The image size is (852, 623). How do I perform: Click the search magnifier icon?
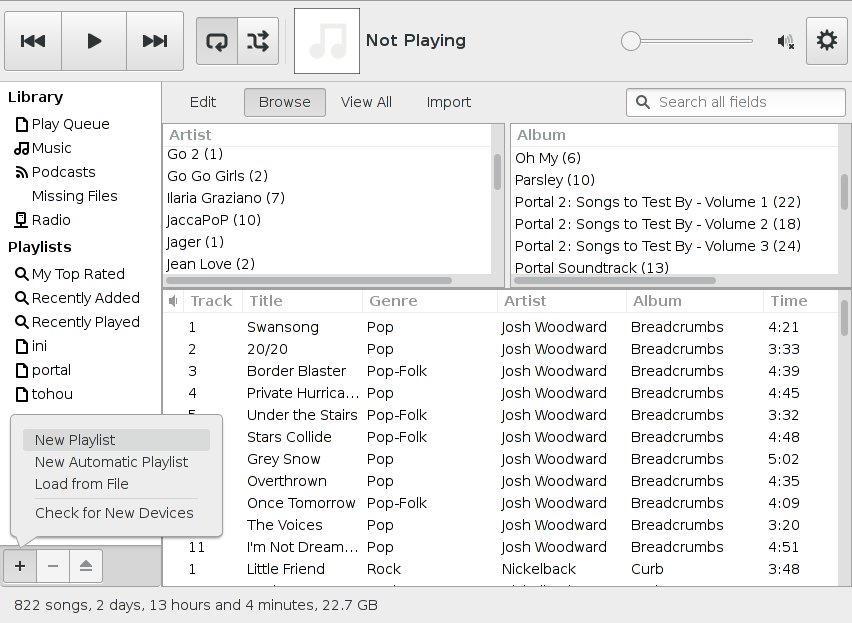pos(643,102)
